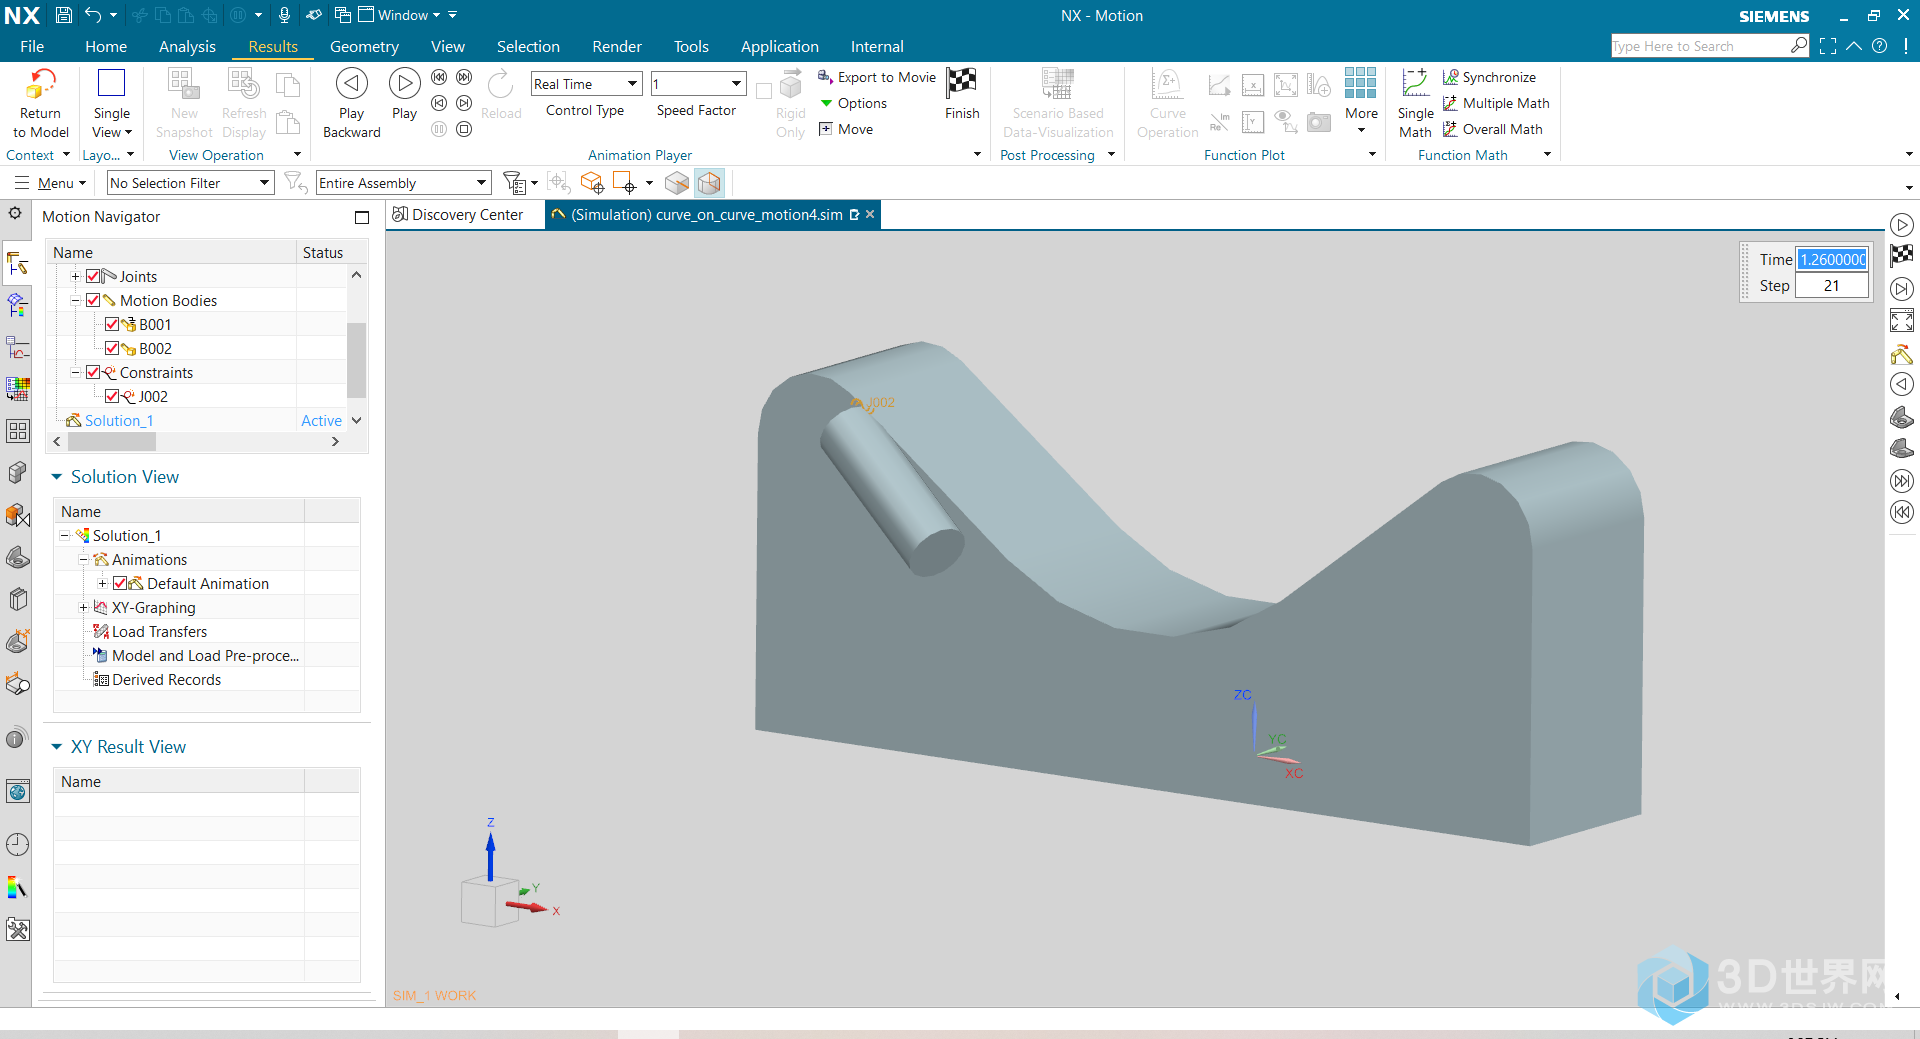Toggle Joints checkbox in navigator
The width and height of the screenshot is (1920, 1039).
(94, 276)
